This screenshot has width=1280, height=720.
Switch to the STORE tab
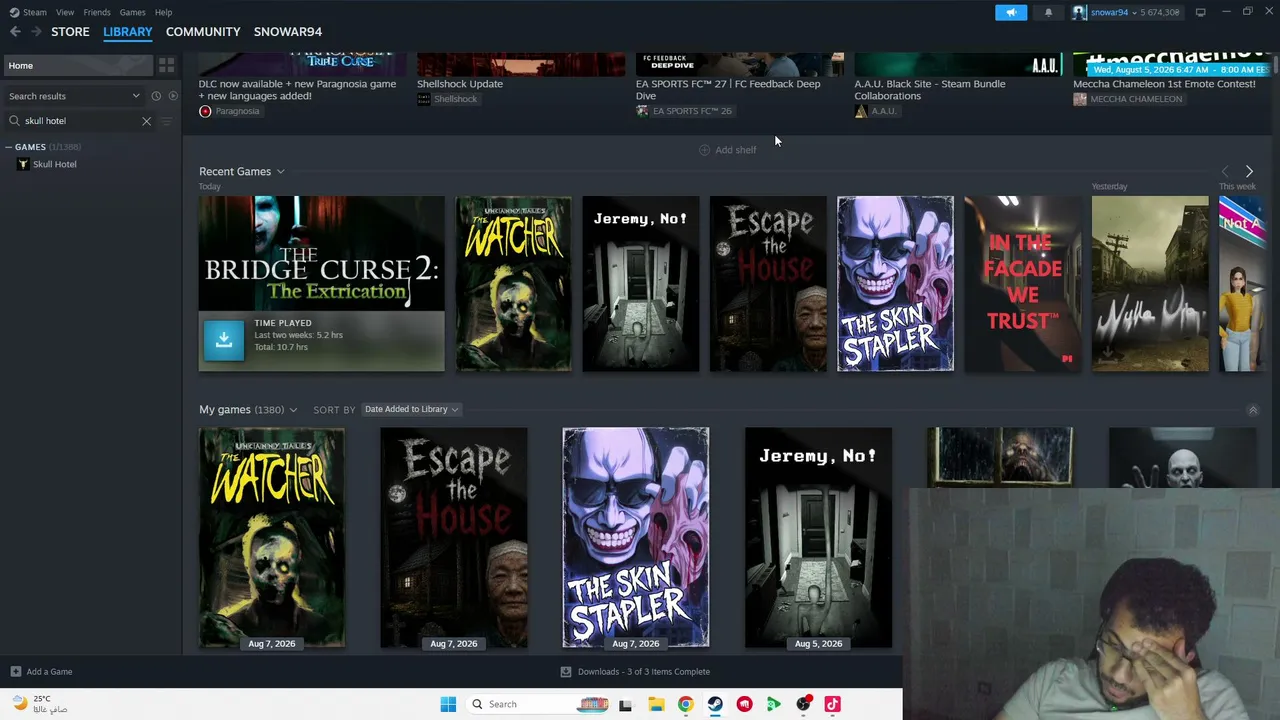pos(70,32)
